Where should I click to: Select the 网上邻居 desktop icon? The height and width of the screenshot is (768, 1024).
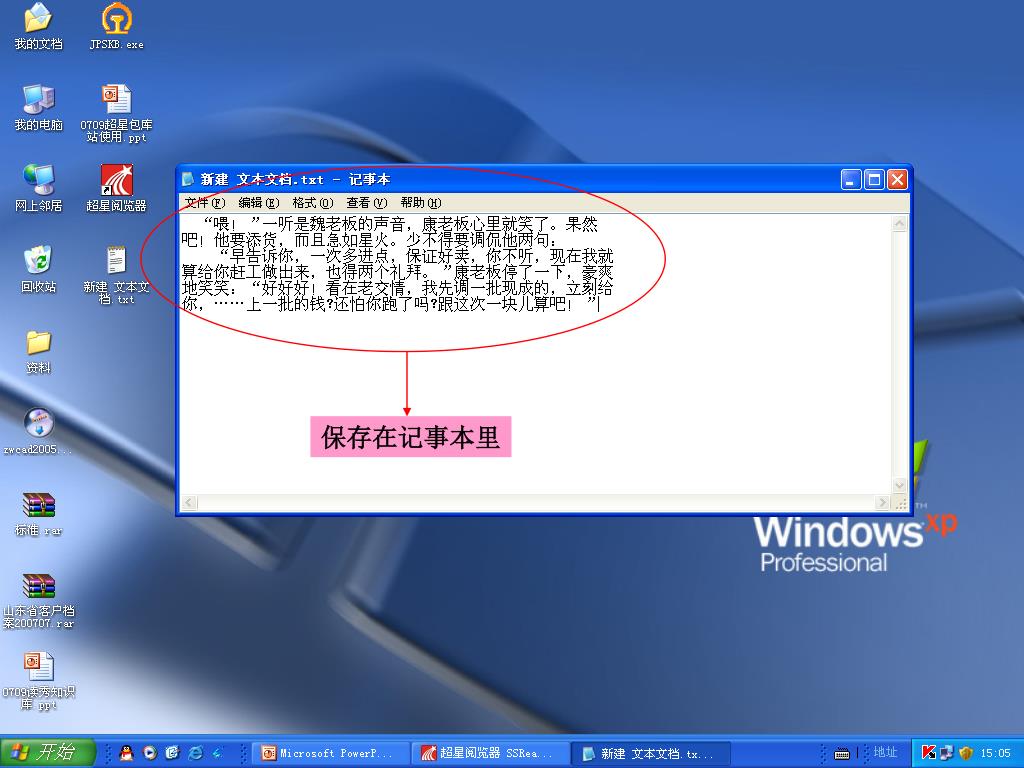tap(39, 189)
